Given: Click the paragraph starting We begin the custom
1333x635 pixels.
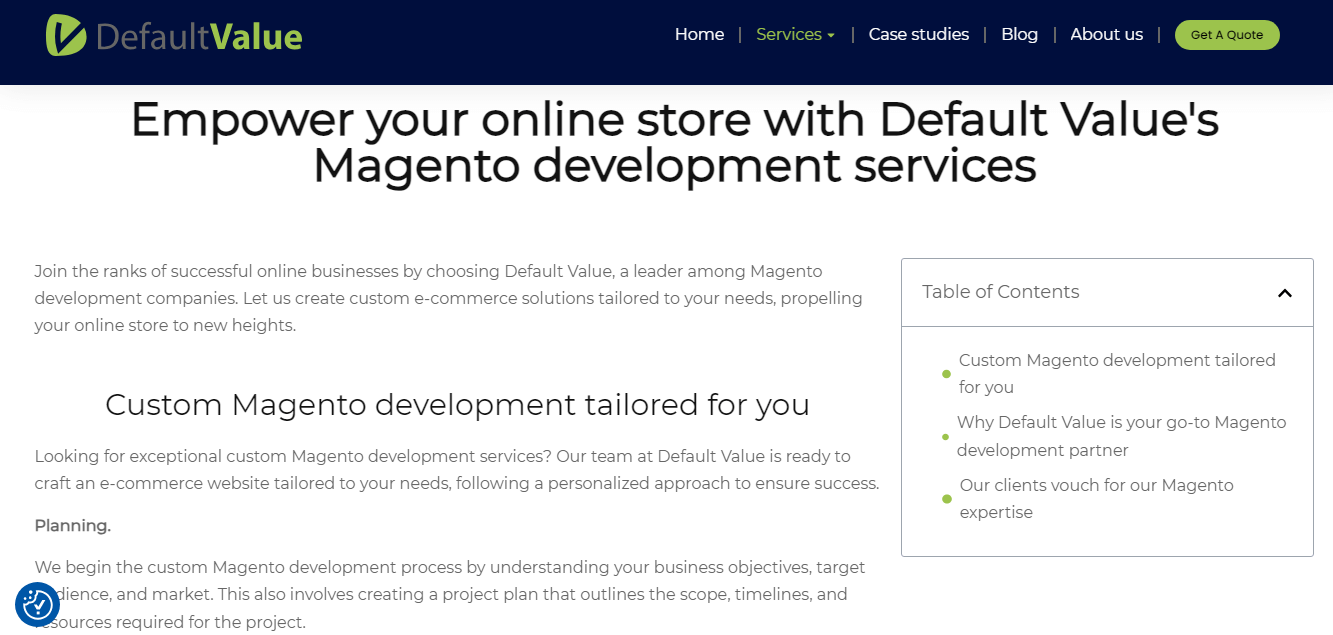Looking at the screenshot, I should (450, 594).
